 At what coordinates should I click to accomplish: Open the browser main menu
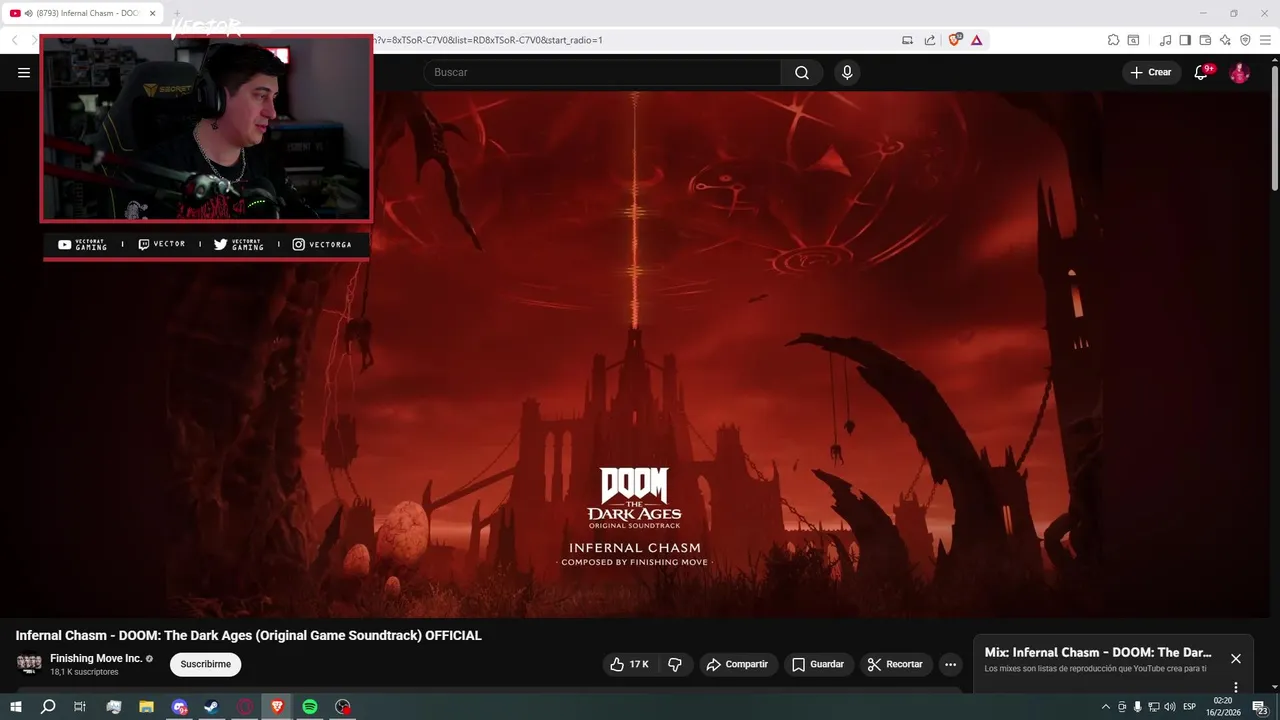click(1265, 40)
